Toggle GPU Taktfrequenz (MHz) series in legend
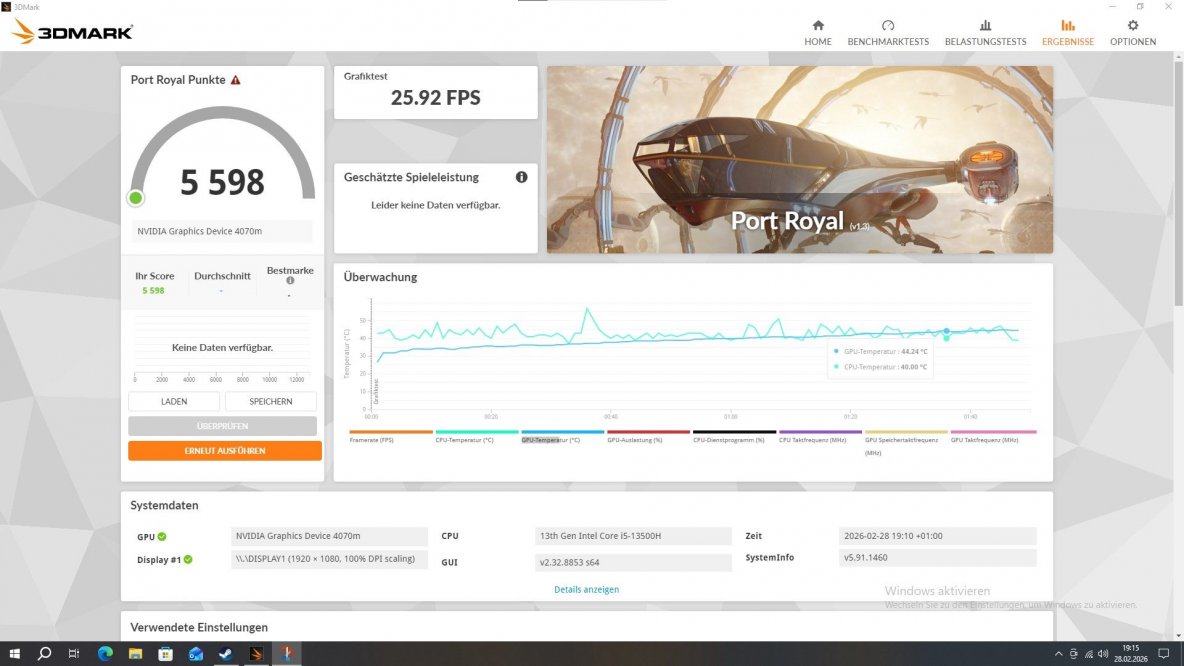This screenshot has height=666, width=1184. click(x=985, y=439)
